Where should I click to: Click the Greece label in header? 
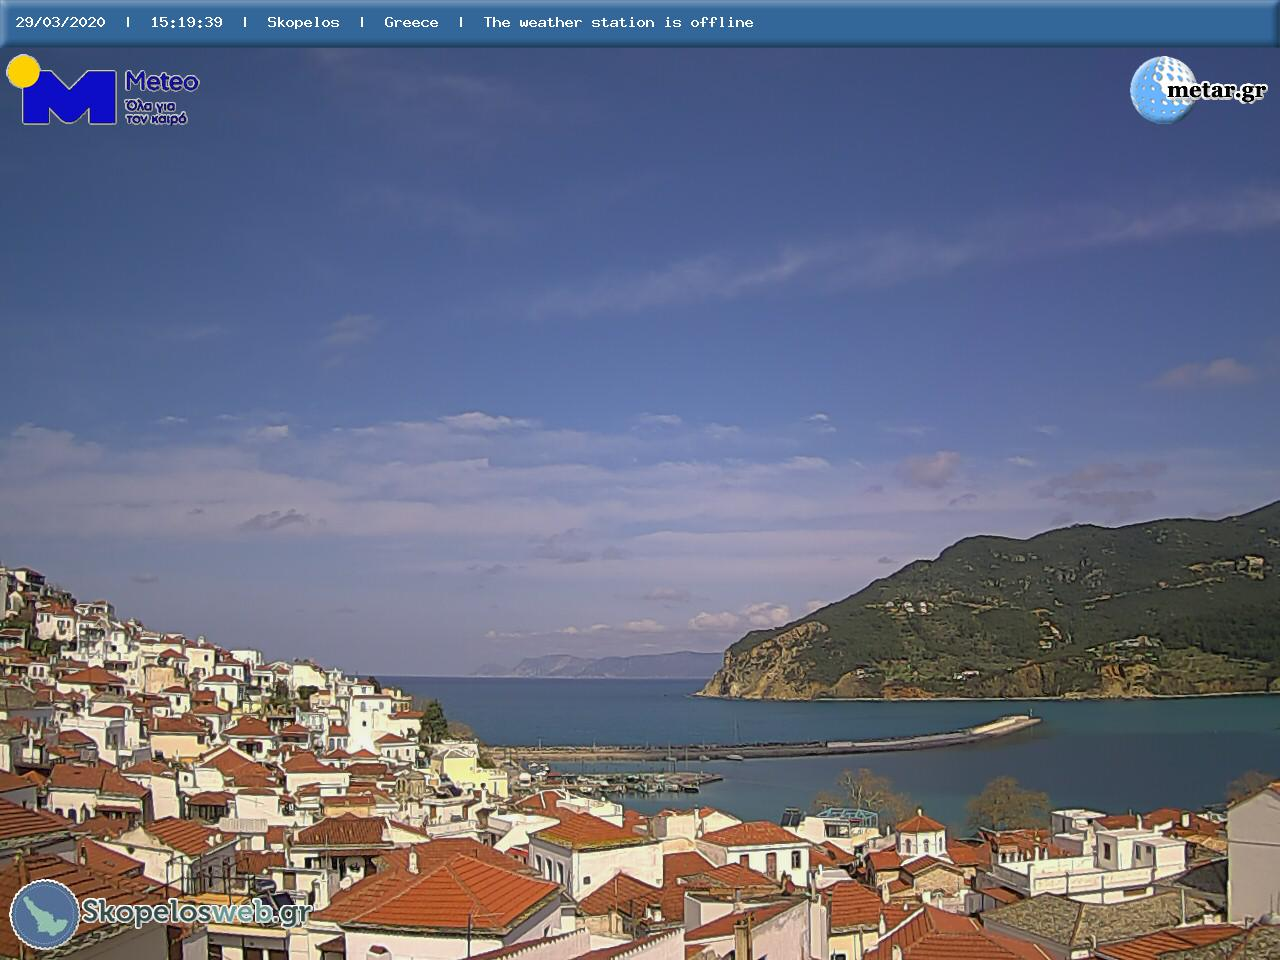coord(411,22)
